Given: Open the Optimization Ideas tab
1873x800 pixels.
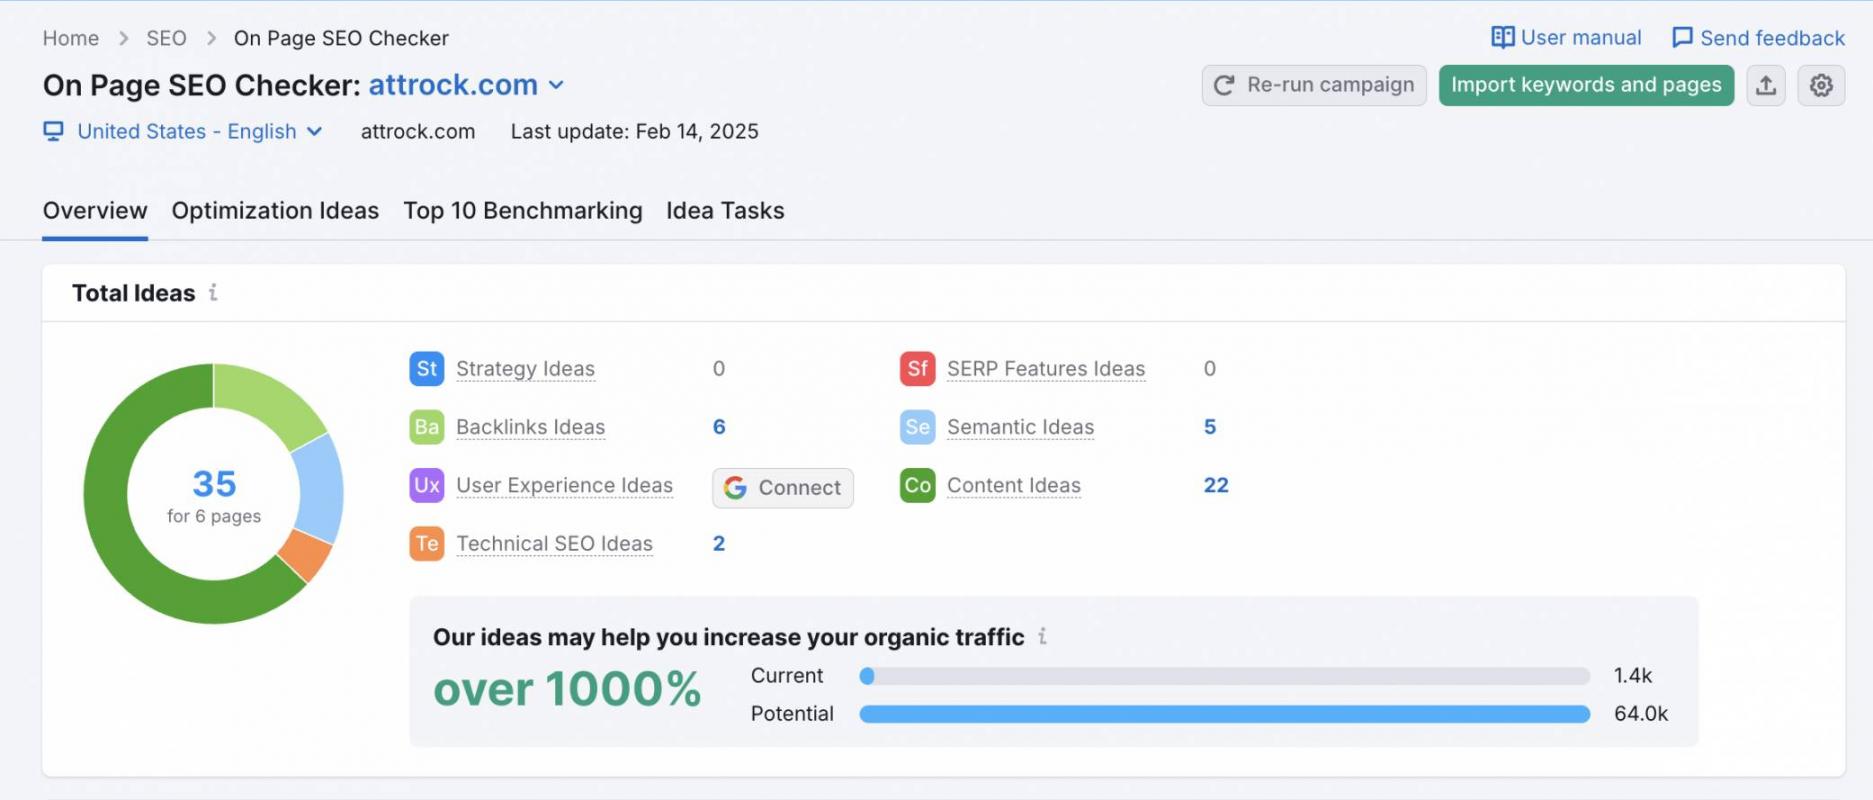Looking at the screenshot, I should pyautogui.click(x=275, y=210).
